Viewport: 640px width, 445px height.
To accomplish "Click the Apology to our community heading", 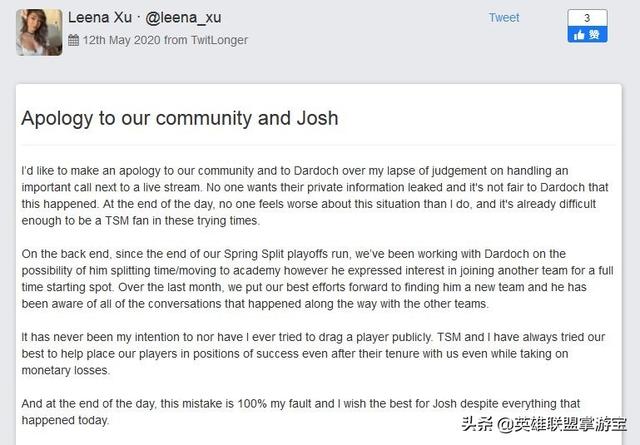I will (180, 118).
